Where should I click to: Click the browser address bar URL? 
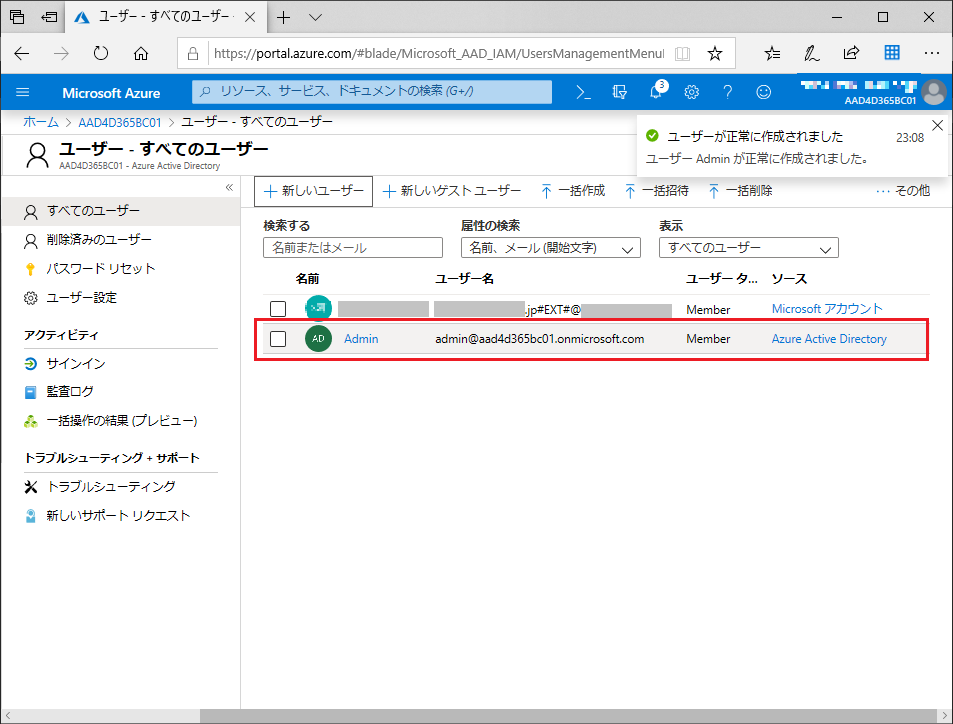439,53
